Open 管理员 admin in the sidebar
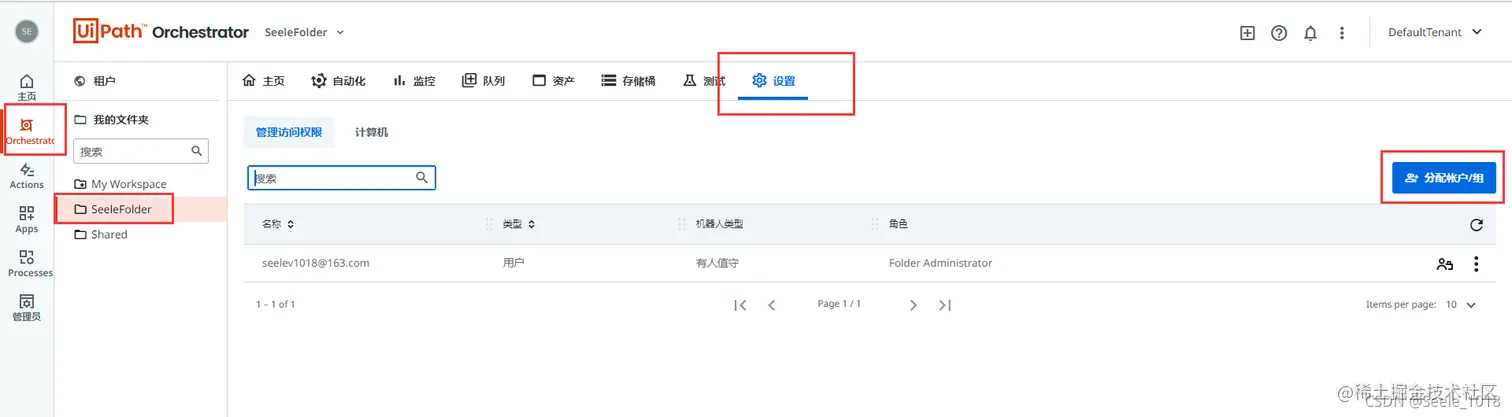Viewport: 1512px width, 417px height. (x=27, y=308)
